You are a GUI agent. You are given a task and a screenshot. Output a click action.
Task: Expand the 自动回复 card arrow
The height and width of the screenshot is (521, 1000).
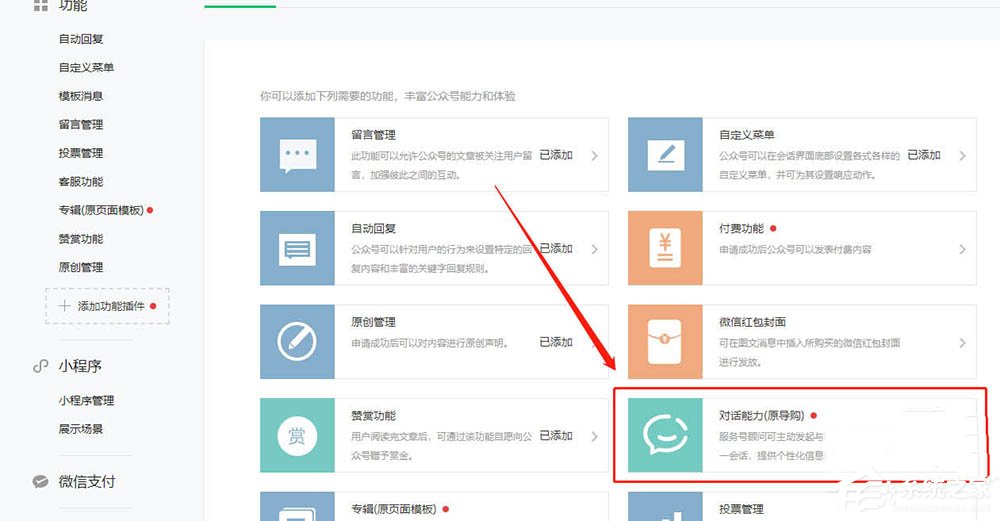(594, 249)
